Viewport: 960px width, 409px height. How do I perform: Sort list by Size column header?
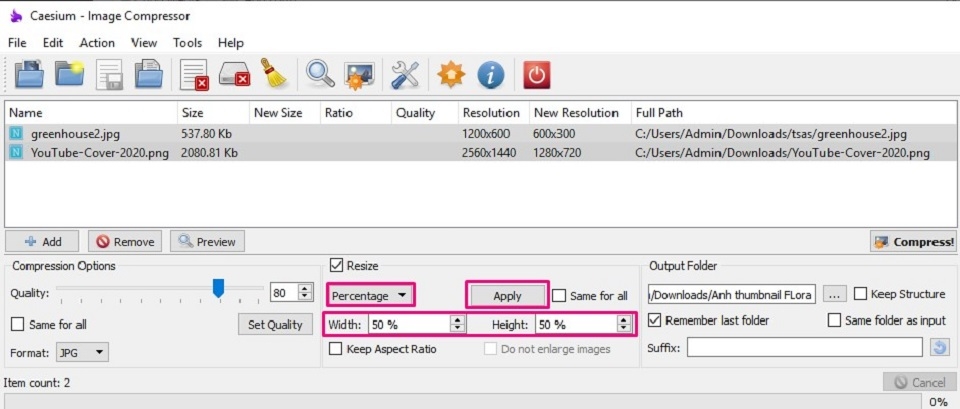[212, 113]
